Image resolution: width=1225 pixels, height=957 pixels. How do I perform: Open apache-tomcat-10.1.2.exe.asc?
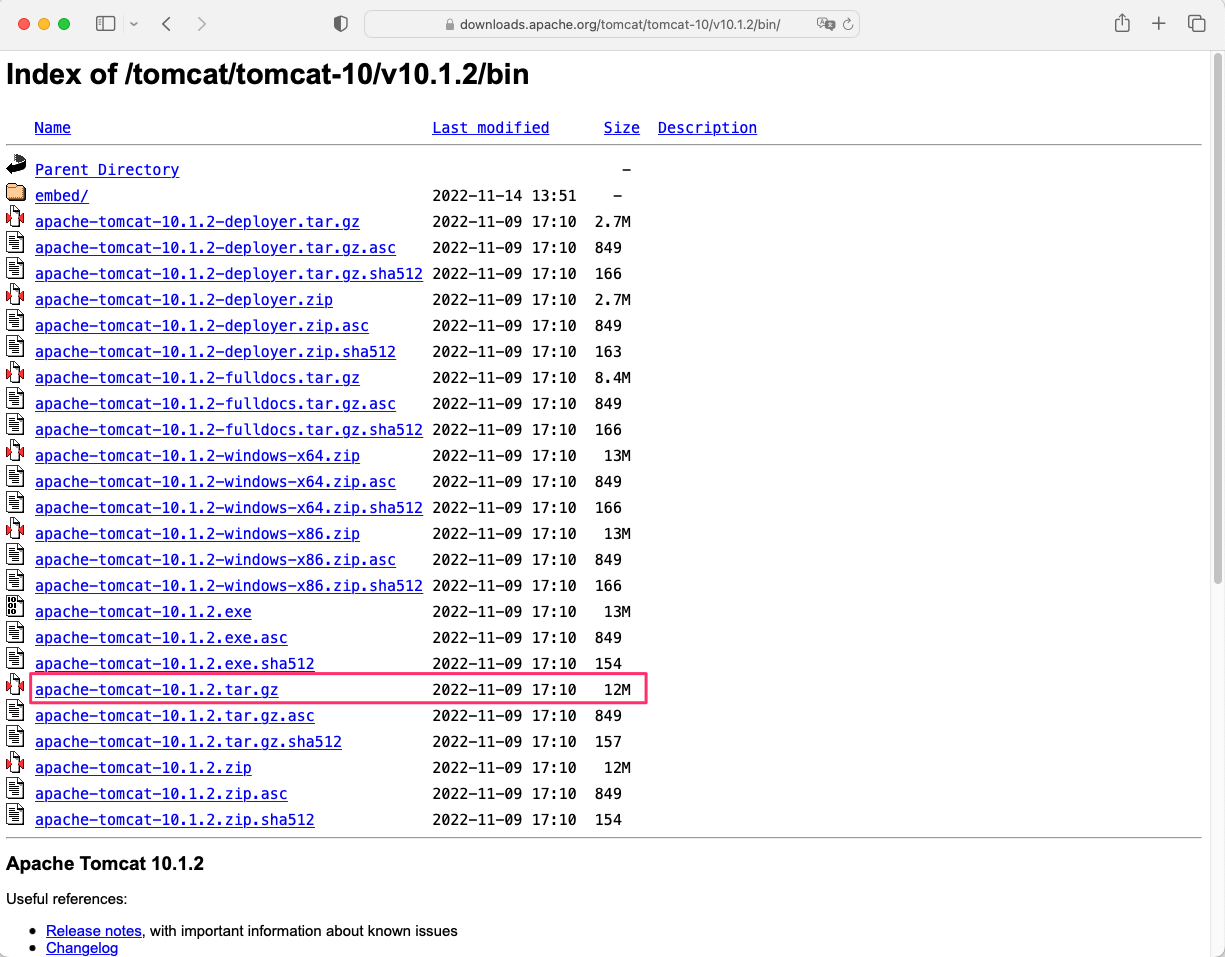(161, 638)
